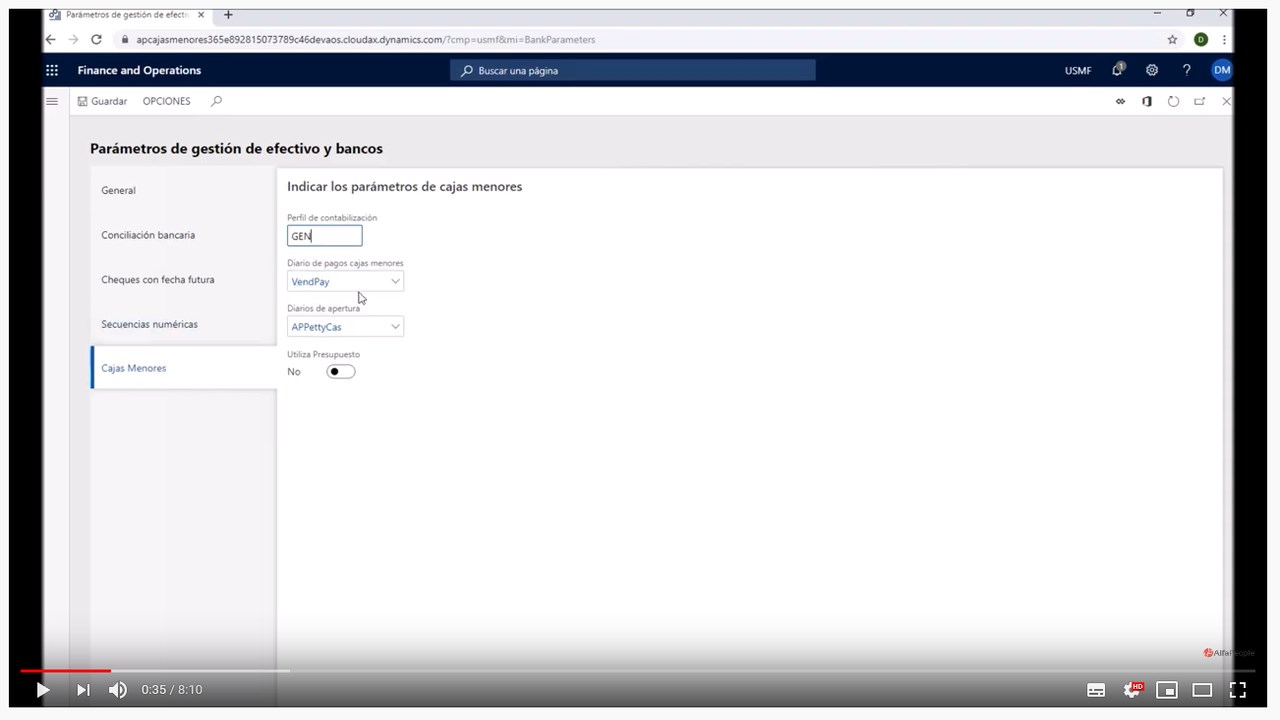Viewport: 1280px width, 720px height.
Task: Click the video progress bar
Action: [639, 670]
